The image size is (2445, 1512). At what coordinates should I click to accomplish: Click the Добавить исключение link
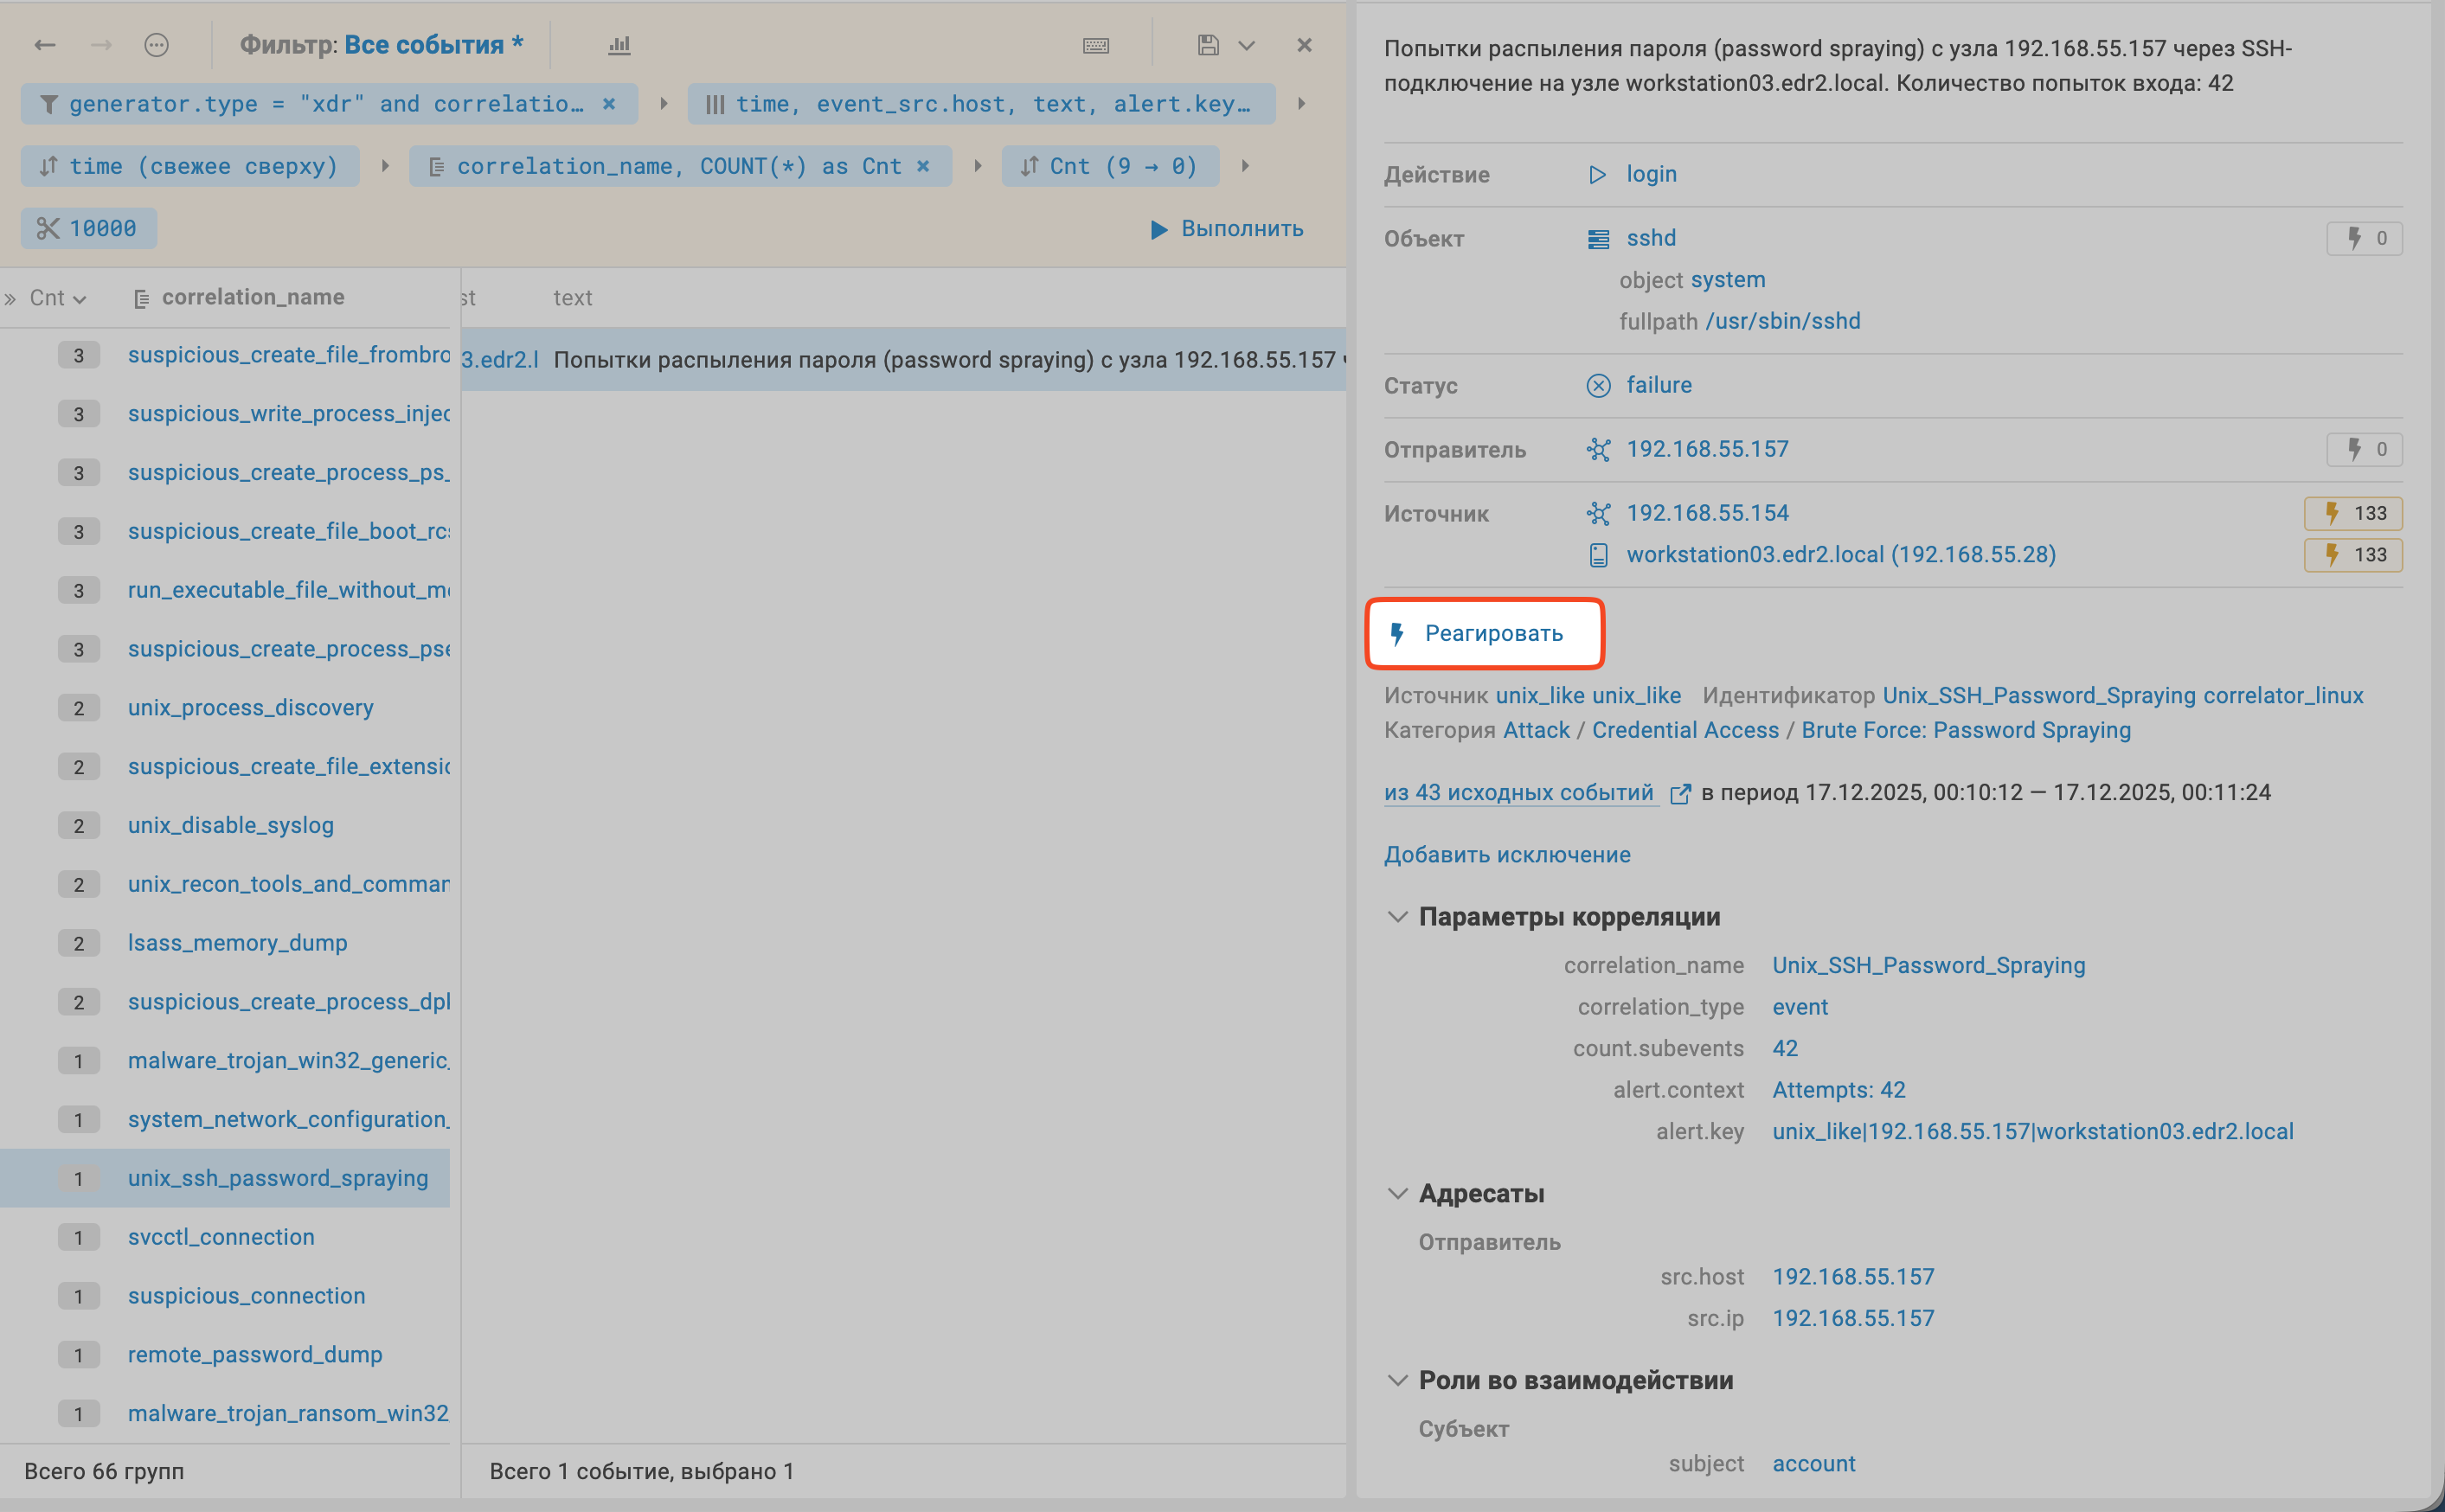click(x=1506, y=855)
